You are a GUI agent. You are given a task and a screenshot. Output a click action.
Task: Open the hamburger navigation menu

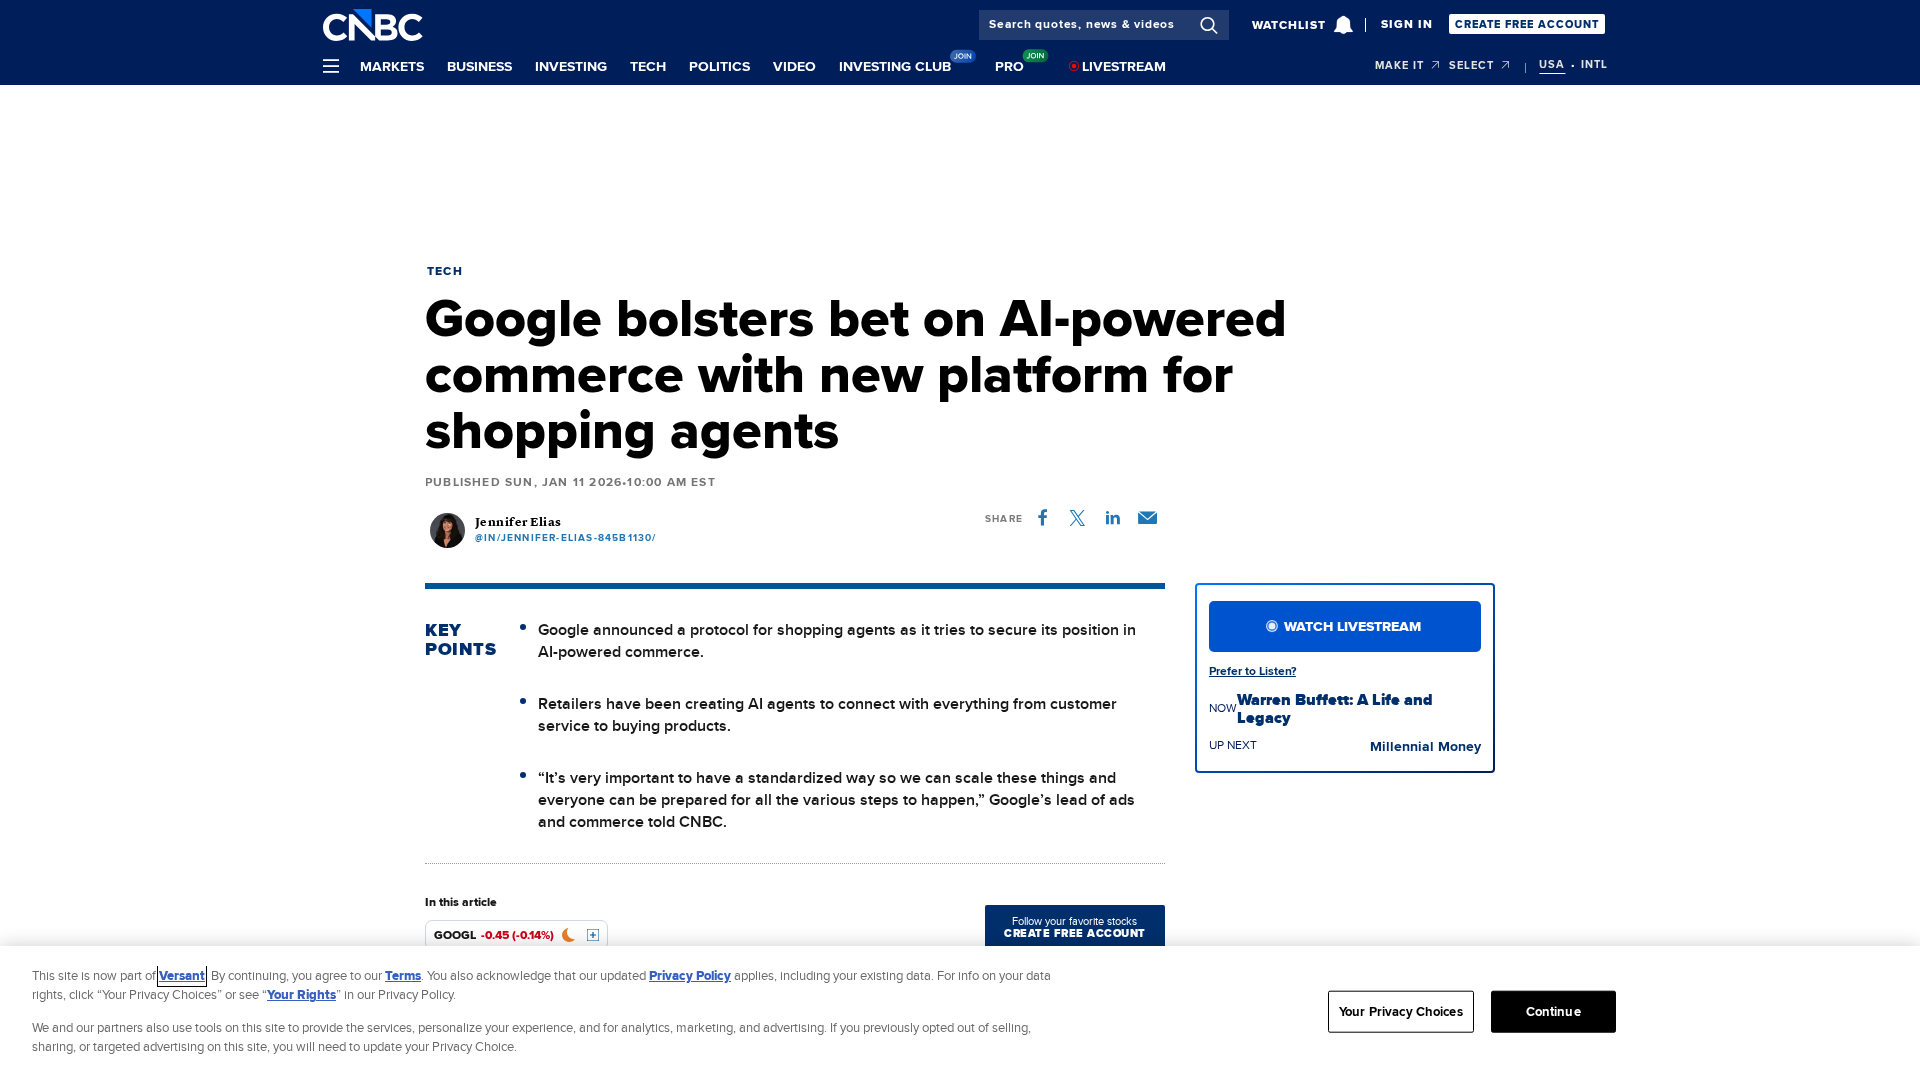pos(331,66)
